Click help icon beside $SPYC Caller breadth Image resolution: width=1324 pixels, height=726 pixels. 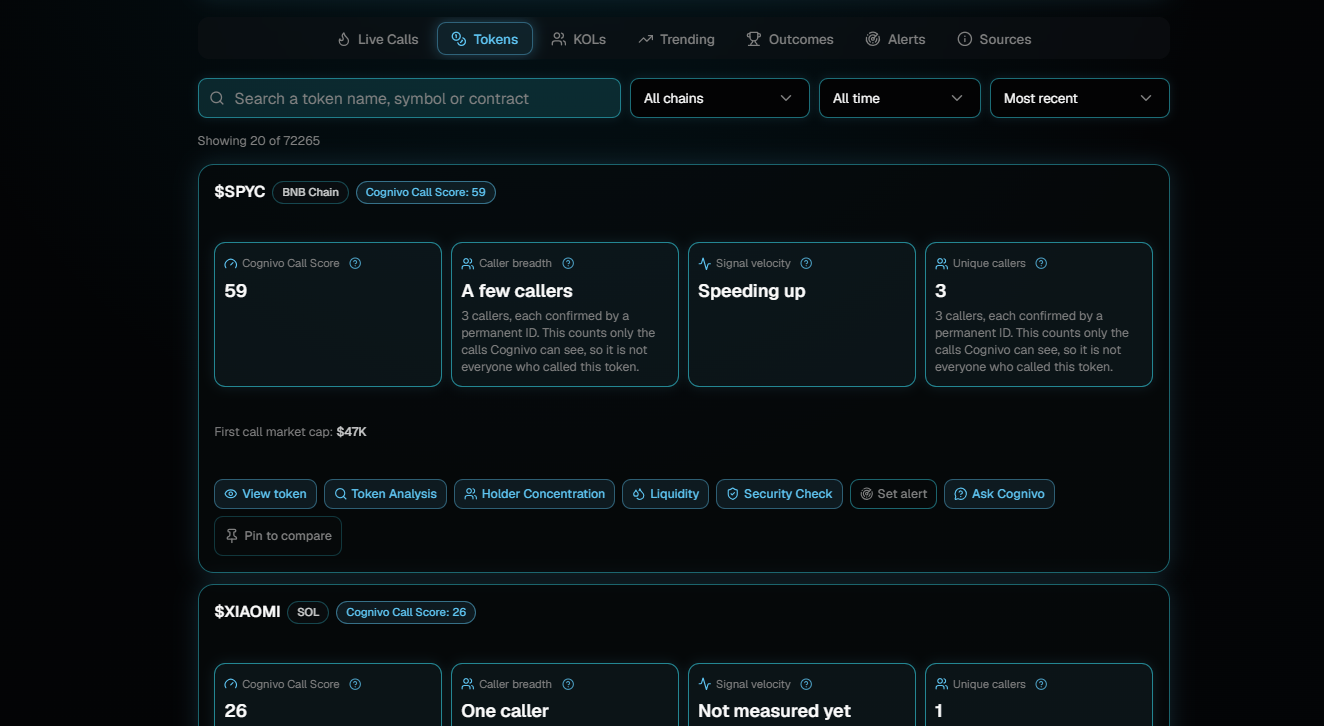(568, 263)
